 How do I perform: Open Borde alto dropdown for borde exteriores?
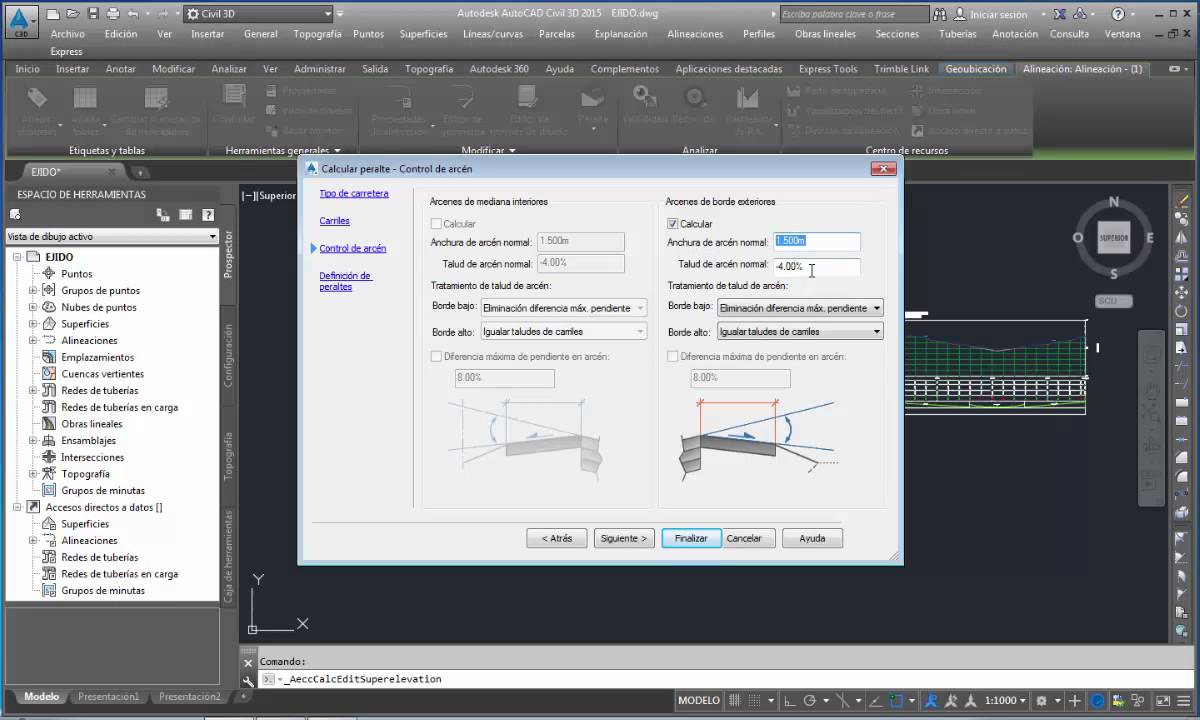pos(800,331)
